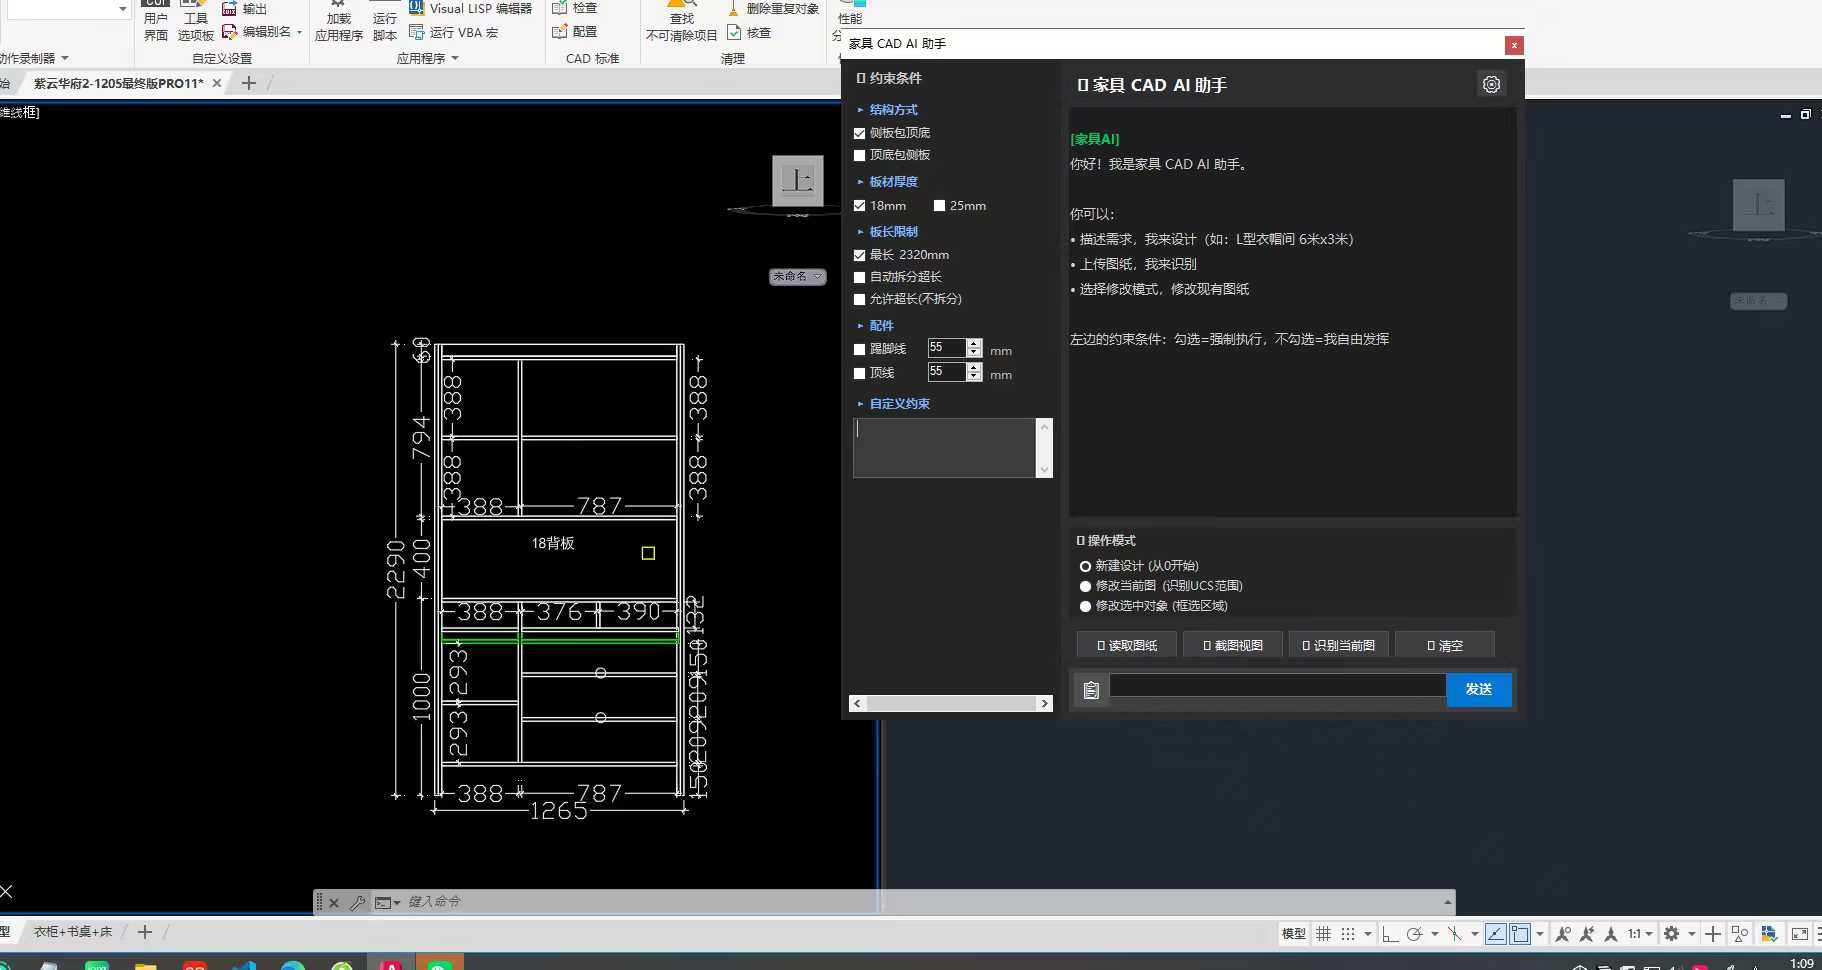Open the workspace switching gear icon
The image size is (1822, 970).
click(1671, 934)
